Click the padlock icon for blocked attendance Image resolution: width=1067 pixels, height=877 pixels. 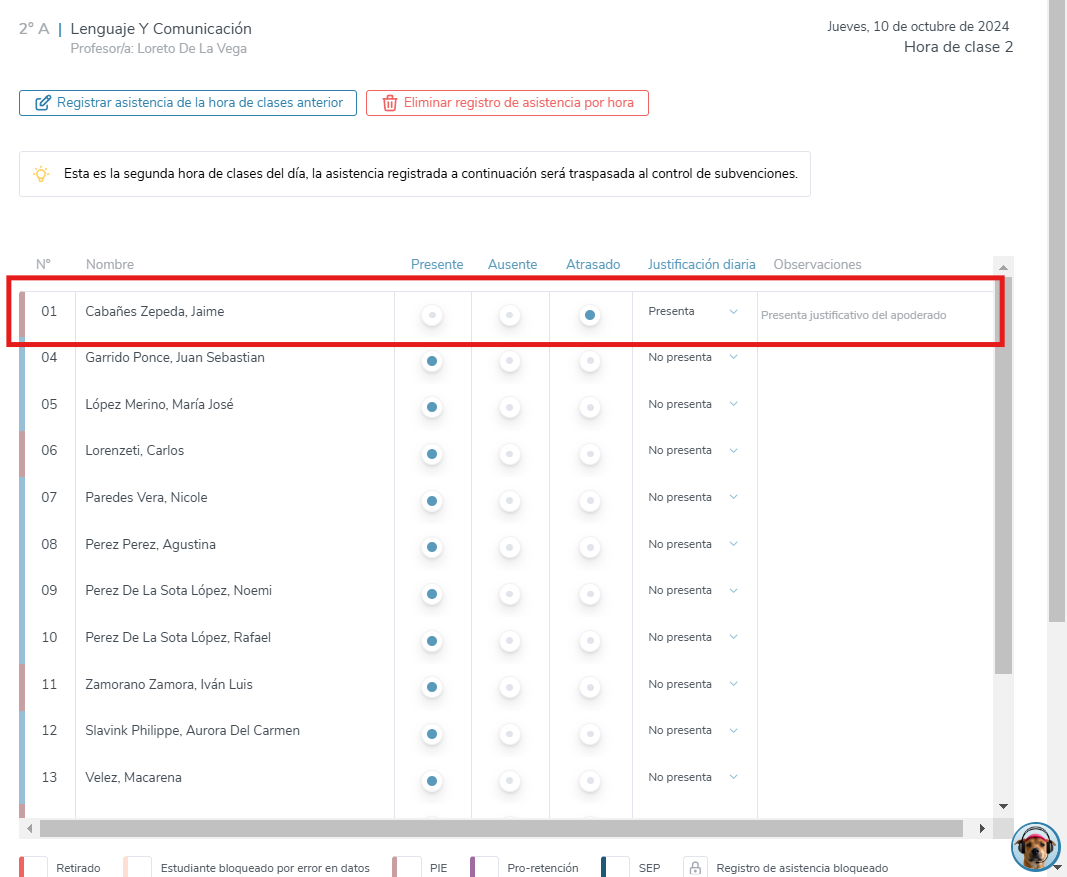point(695,868)
